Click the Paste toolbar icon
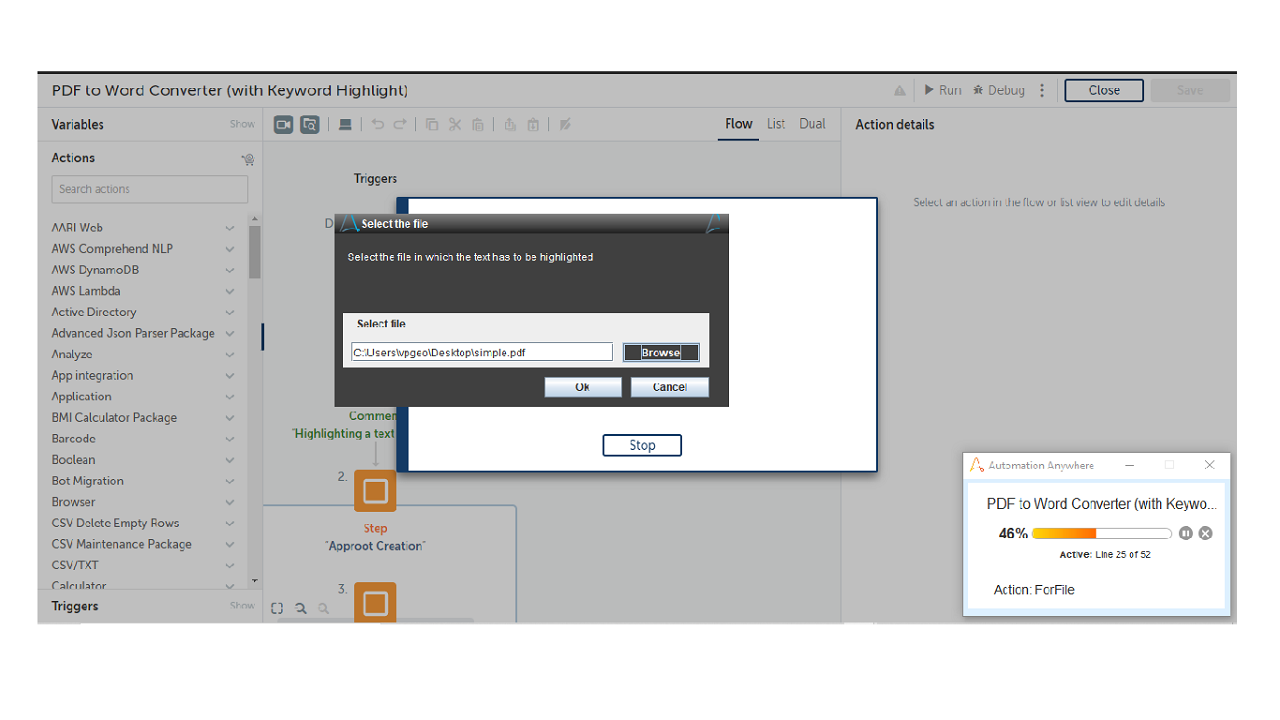The width and height of the screenshot is (1280, 720). [478, 124]
